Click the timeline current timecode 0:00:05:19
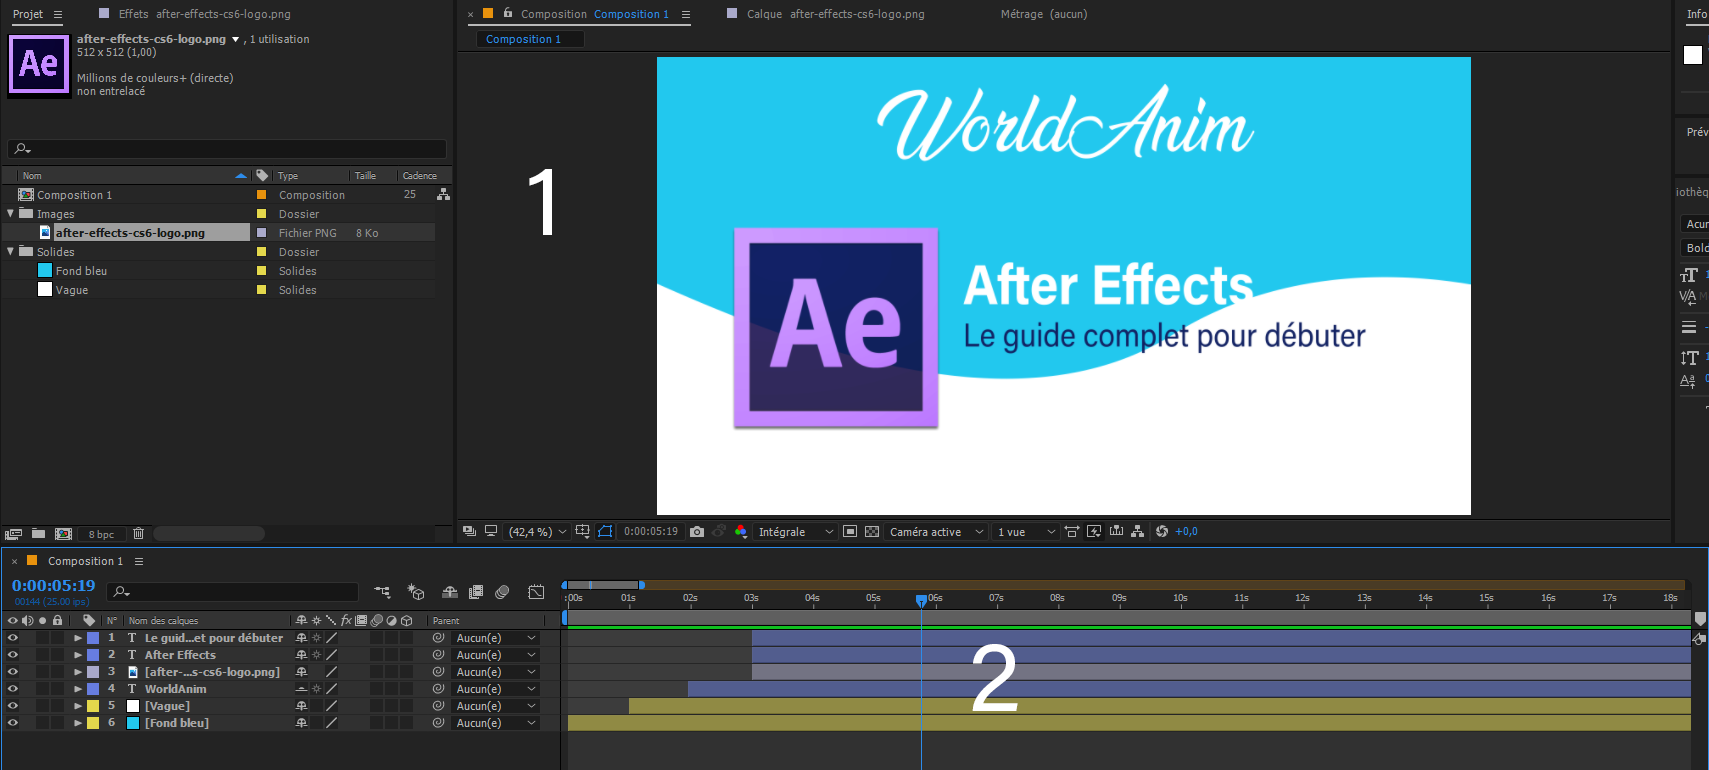1709x770 pixels. pos(53,586)
